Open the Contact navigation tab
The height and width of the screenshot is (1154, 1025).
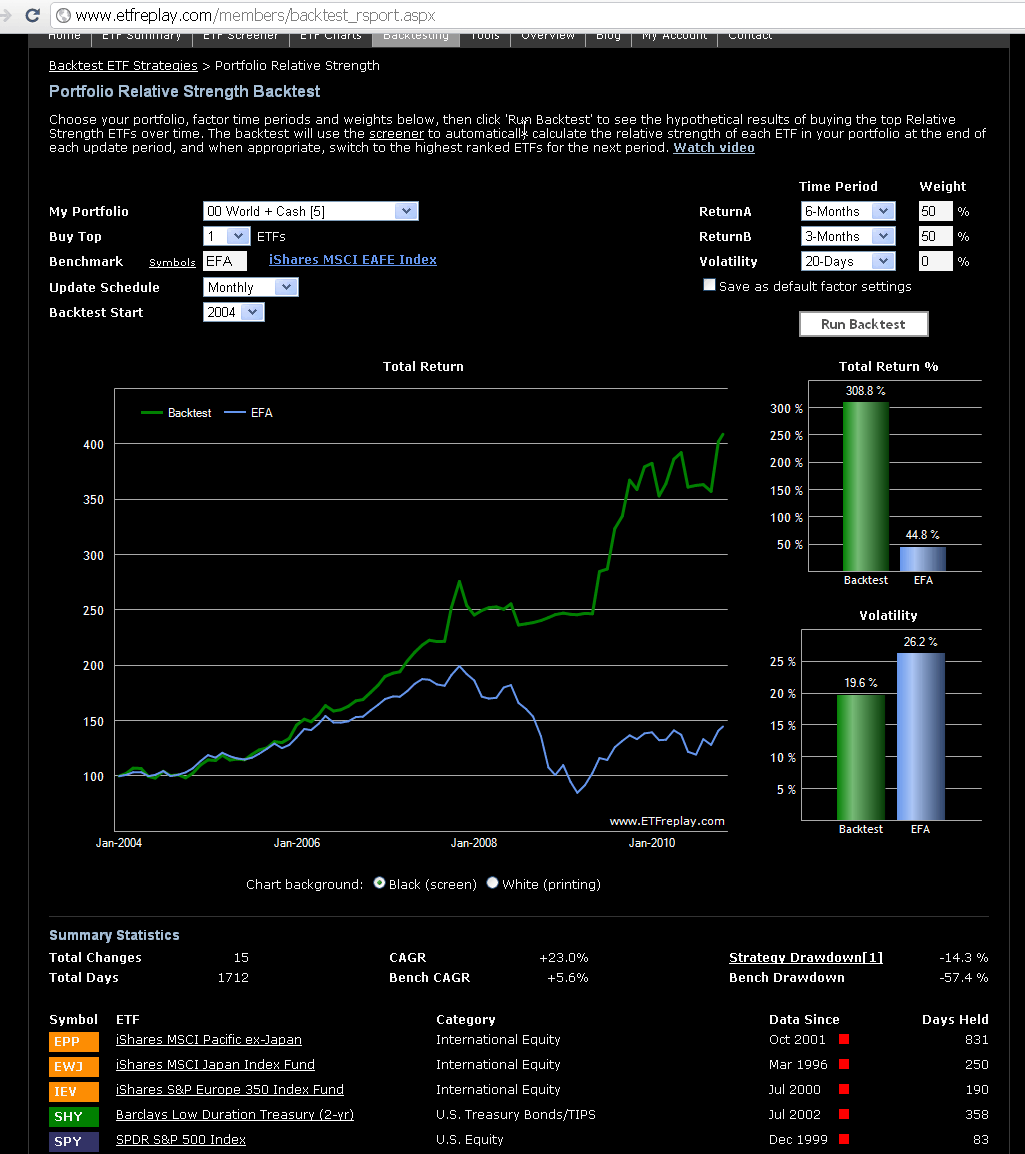750,36
